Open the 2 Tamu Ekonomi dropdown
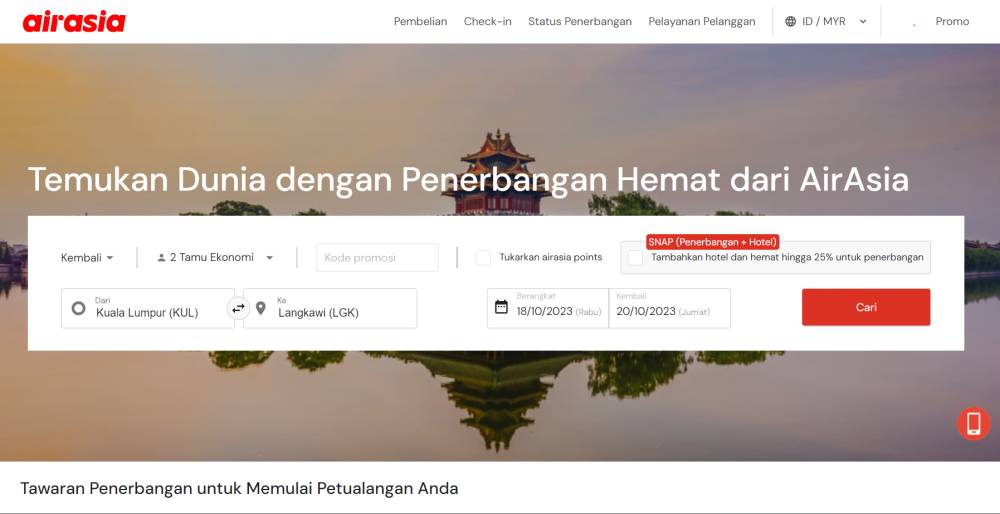 click(x=216, y=258)
